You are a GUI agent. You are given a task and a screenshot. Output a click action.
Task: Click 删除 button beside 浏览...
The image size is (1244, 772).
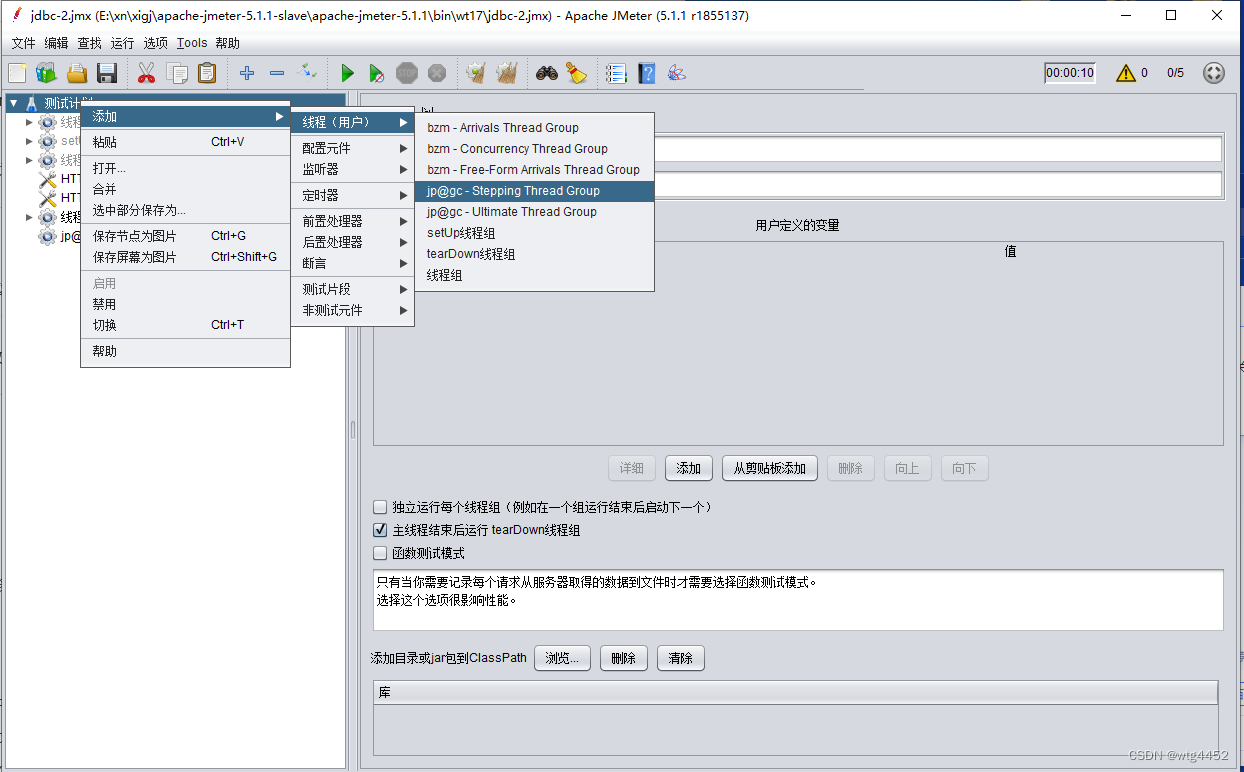[x=623, y=658]
